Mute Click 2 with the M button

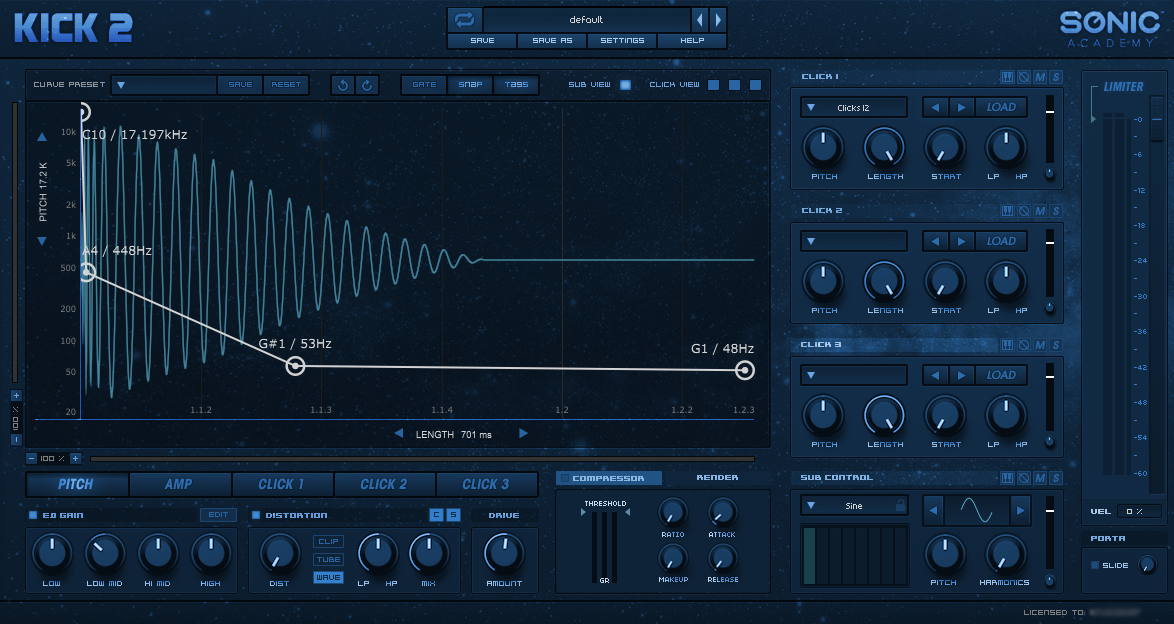(x=1040, y=211)
